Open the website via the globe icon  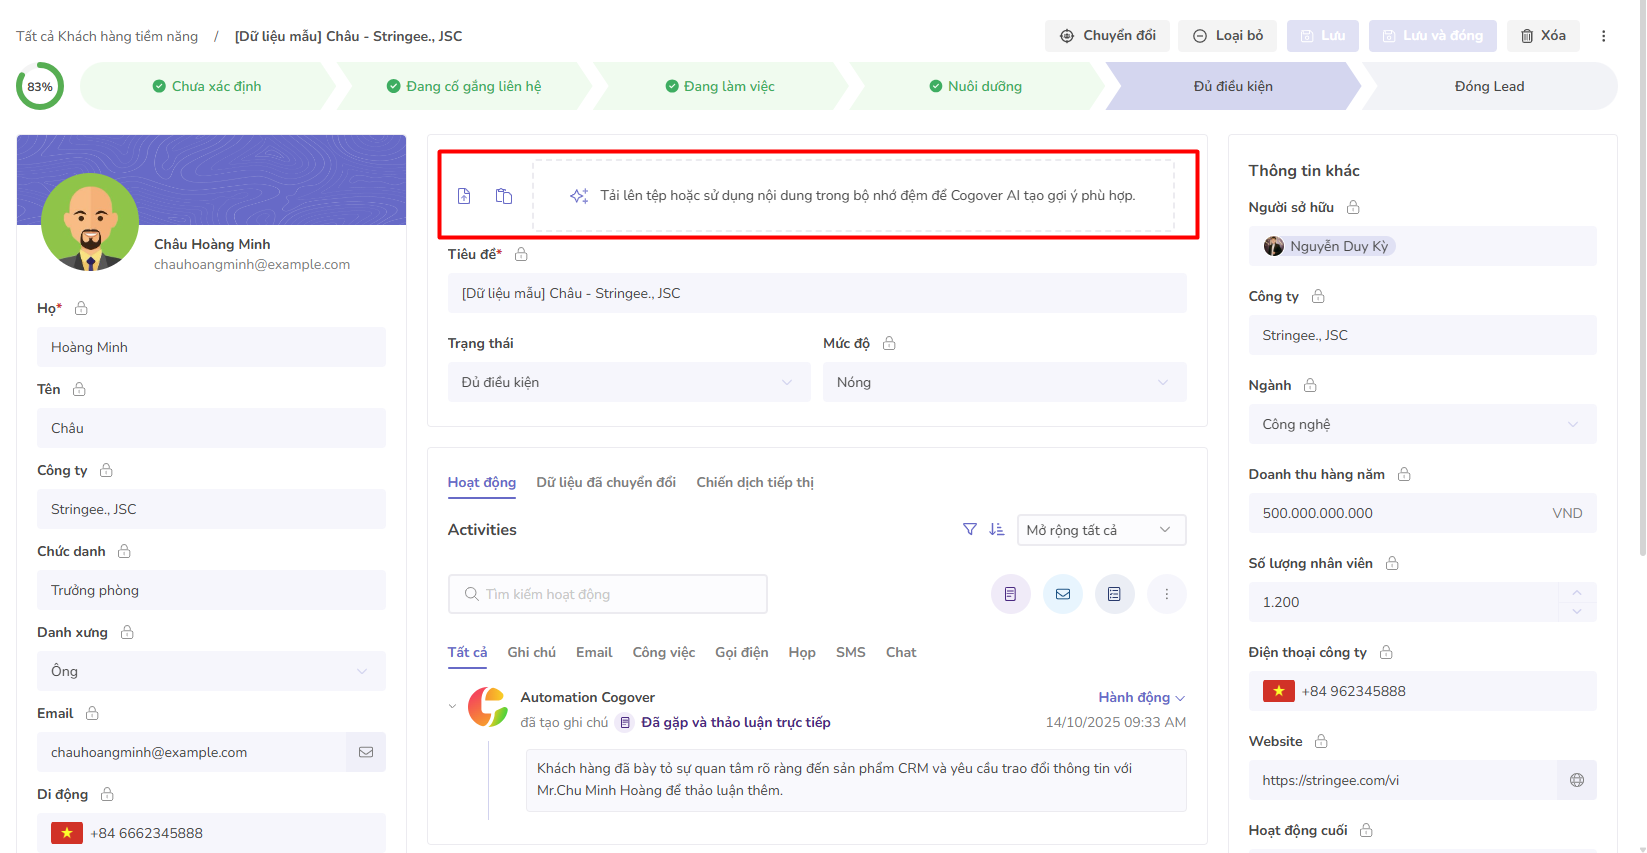(x=1576, y=780)
